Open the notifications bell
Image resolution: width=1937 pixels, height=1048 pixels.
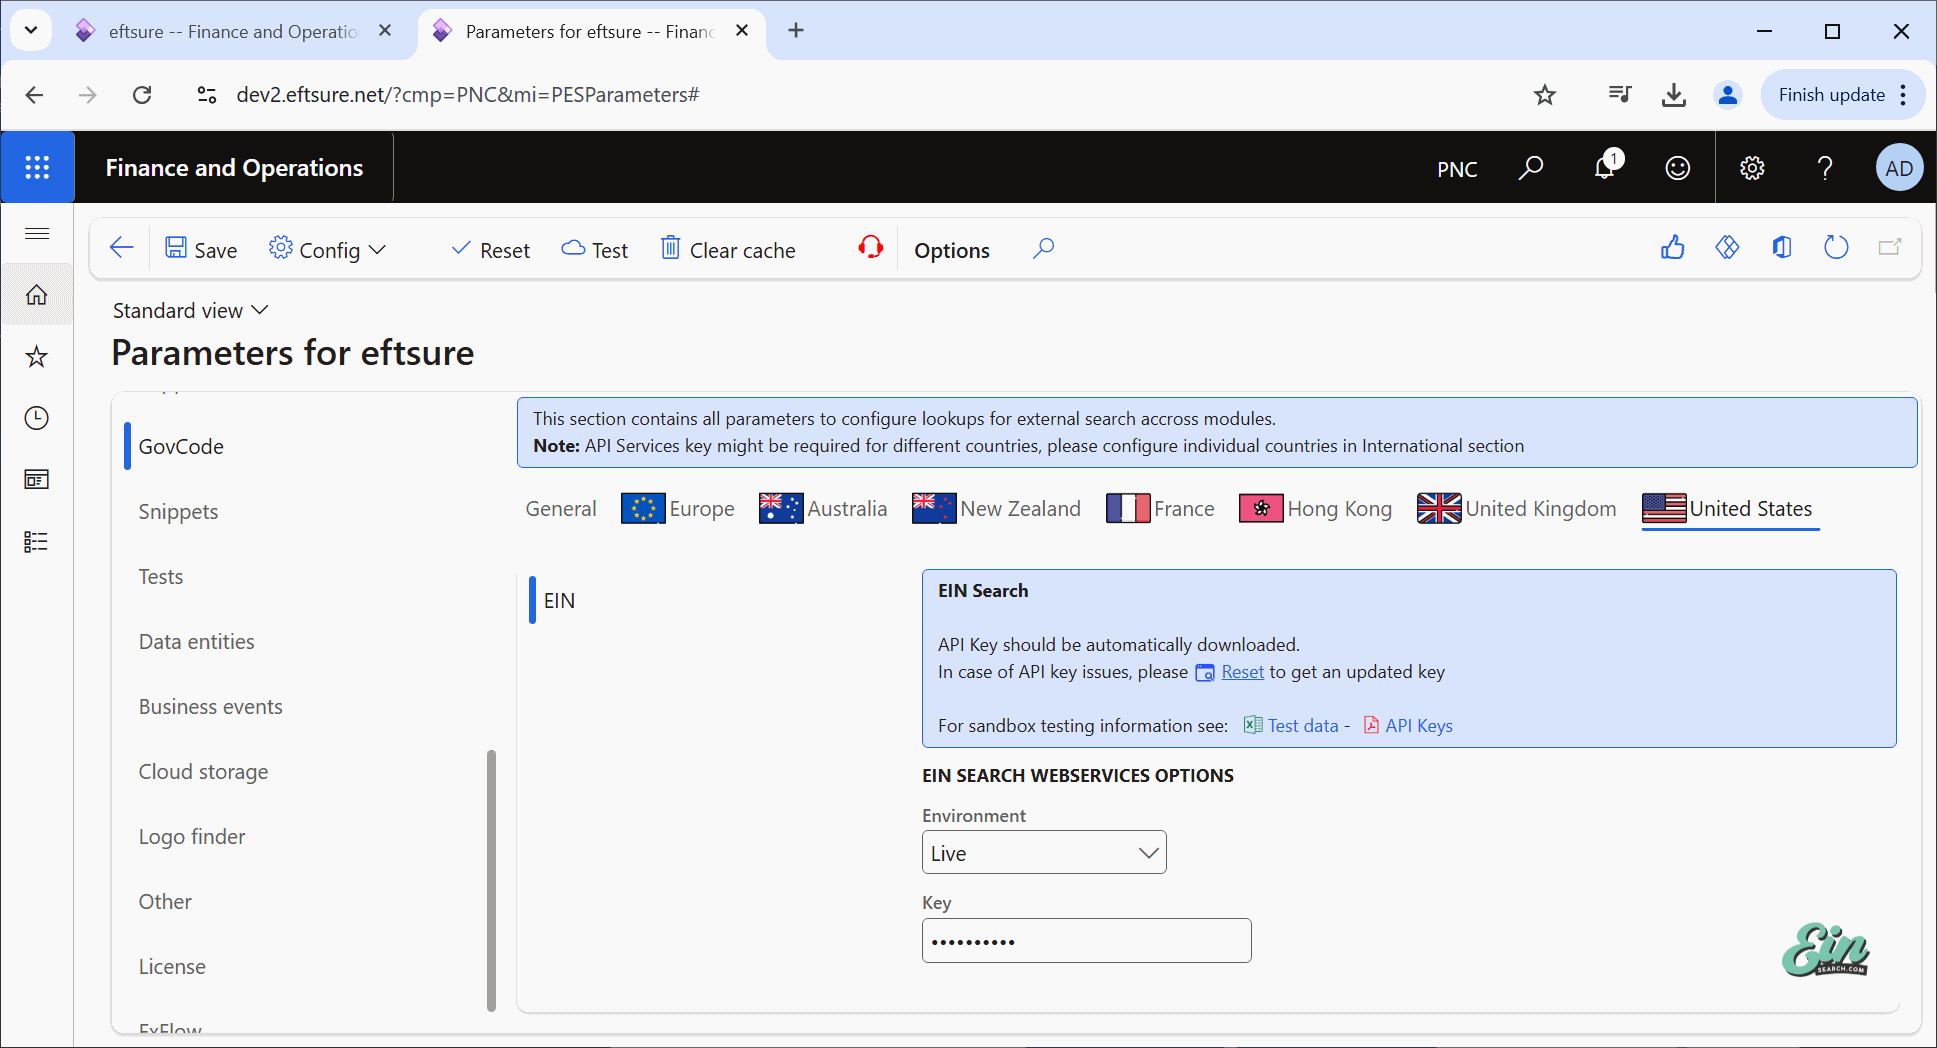pyautogui.click(x=1605, y=168)
